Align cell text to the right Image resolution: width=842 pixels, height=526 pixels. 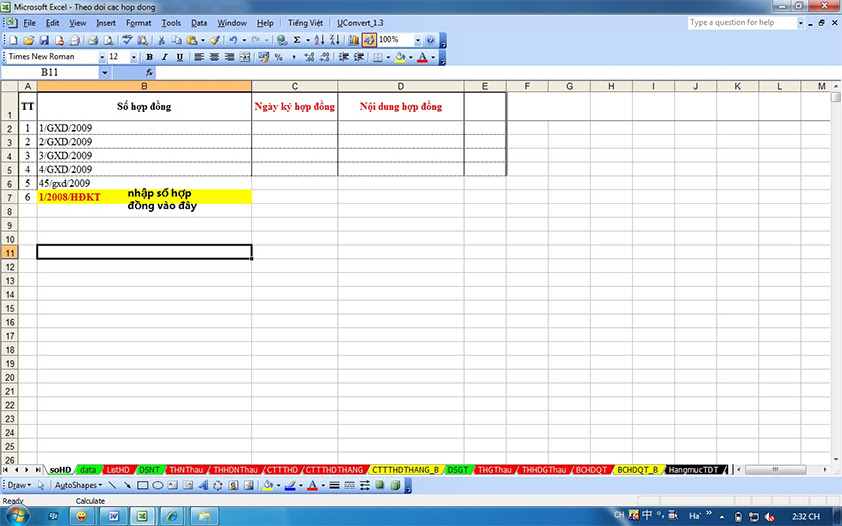(x=229, y=57)
